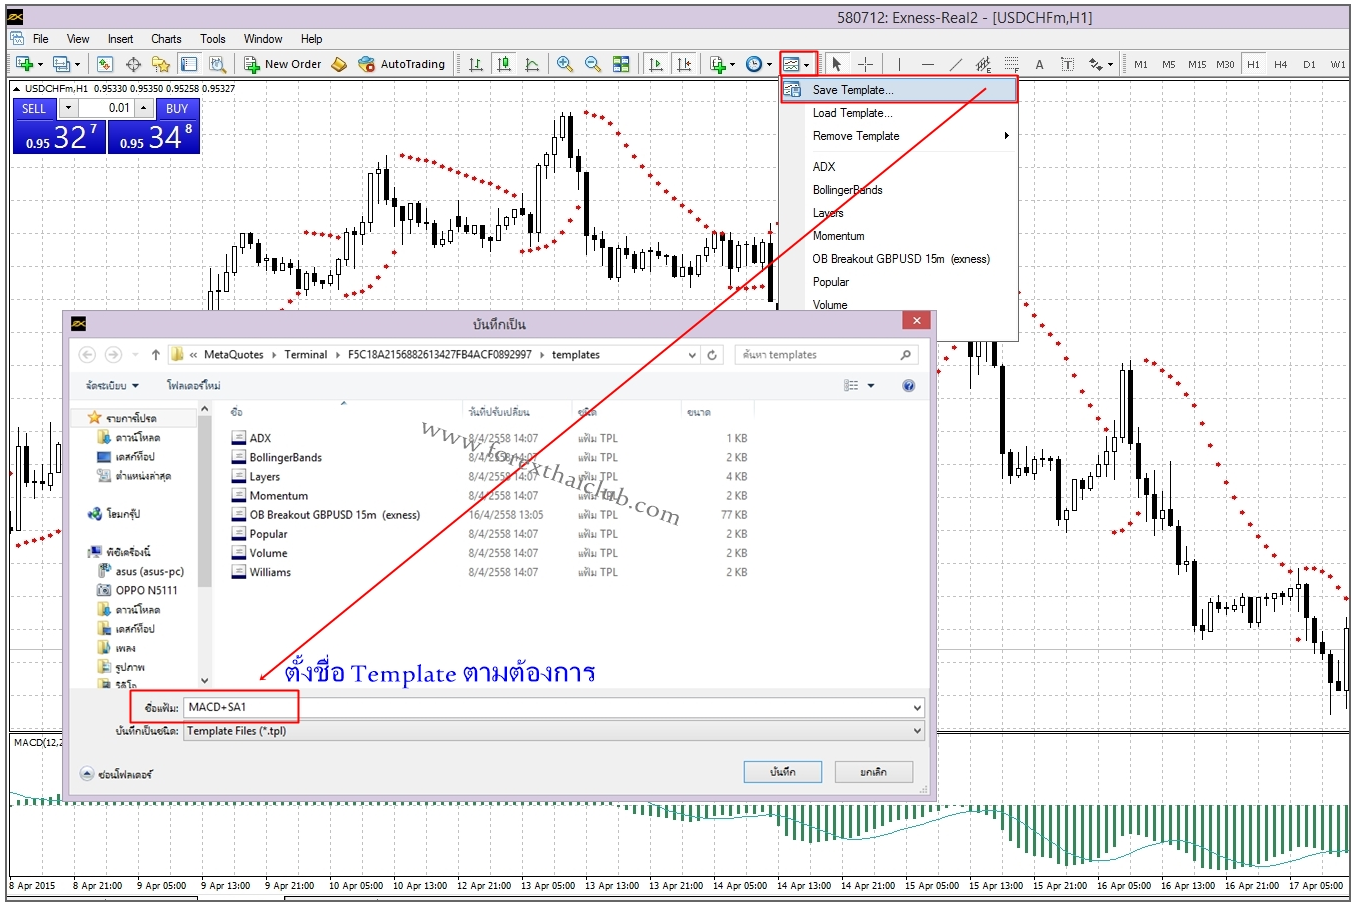Screen dimensions: 1354x908
Task: Select the Crosshair tool
Action: (865, 64)
